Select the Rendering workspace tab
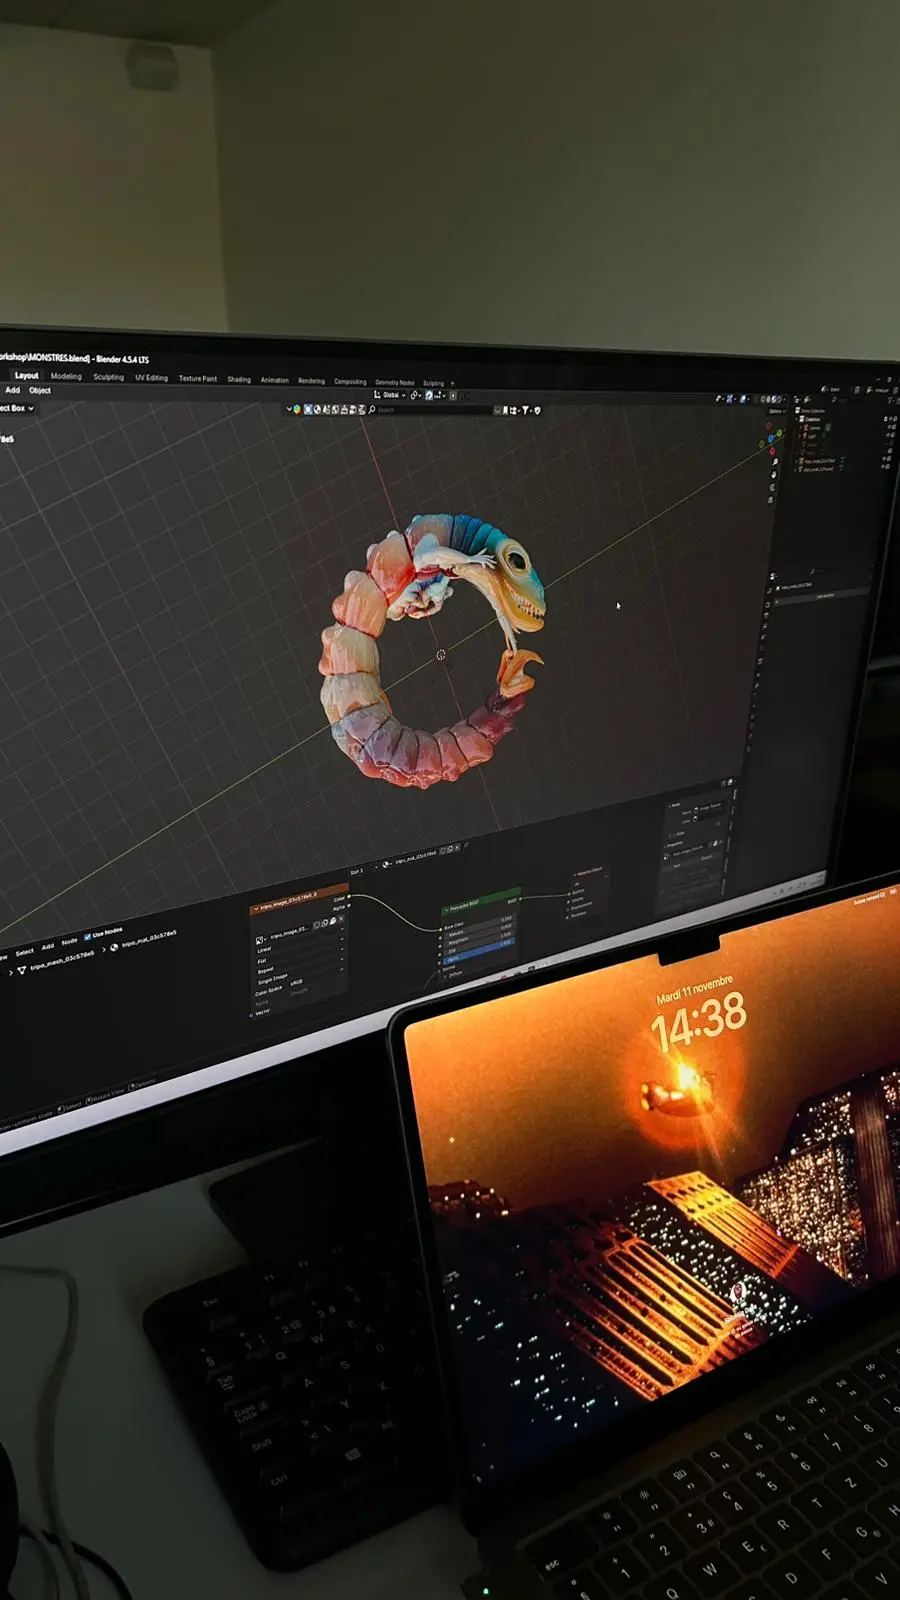900x1600 pixels. tap(311, 381)
